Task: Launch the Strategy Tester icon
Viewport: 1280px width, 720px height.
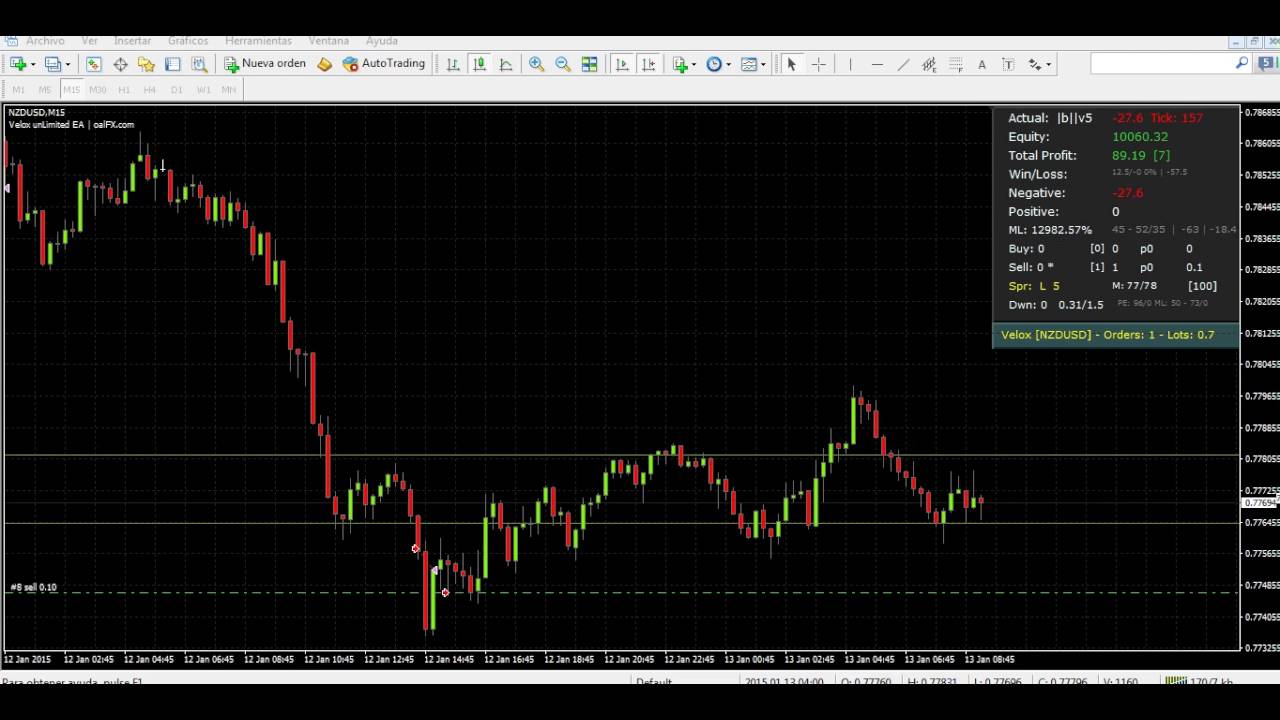Action: point(199,64)
